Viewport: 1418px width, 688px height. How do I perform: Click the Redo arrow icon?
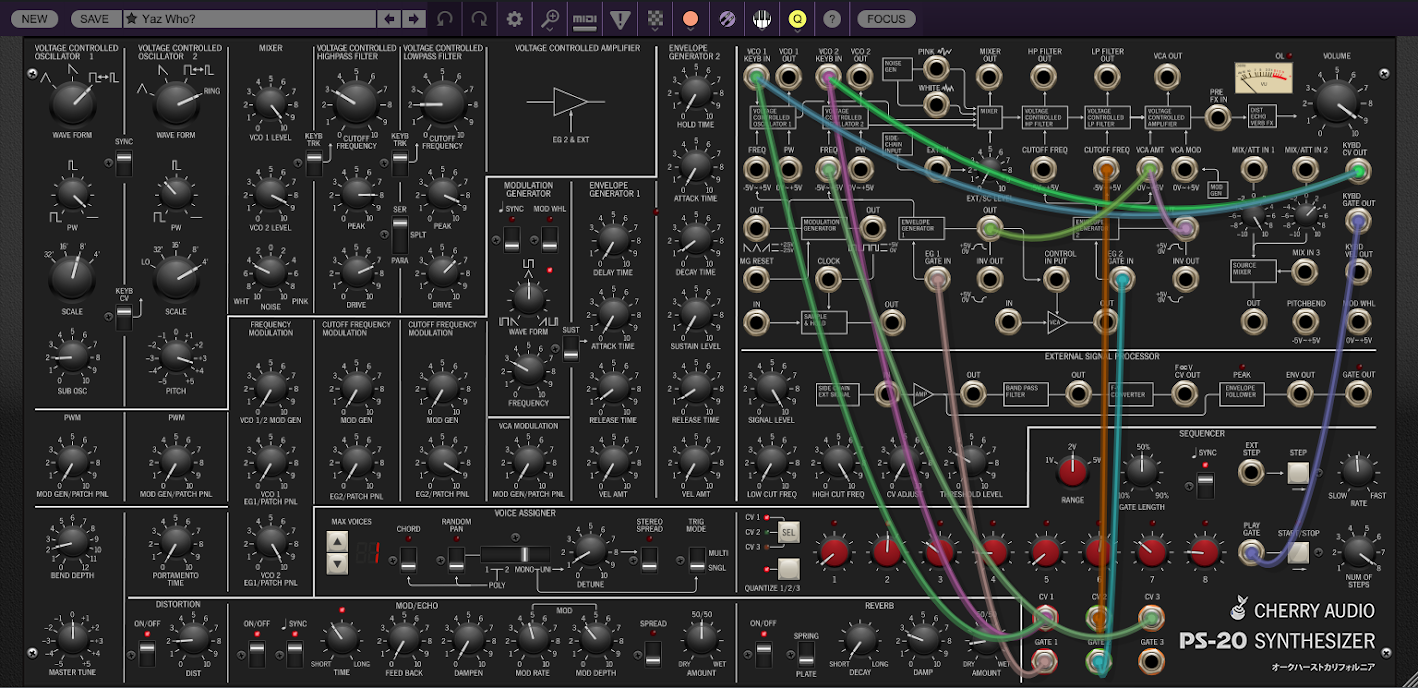click(x=480, y=18)
